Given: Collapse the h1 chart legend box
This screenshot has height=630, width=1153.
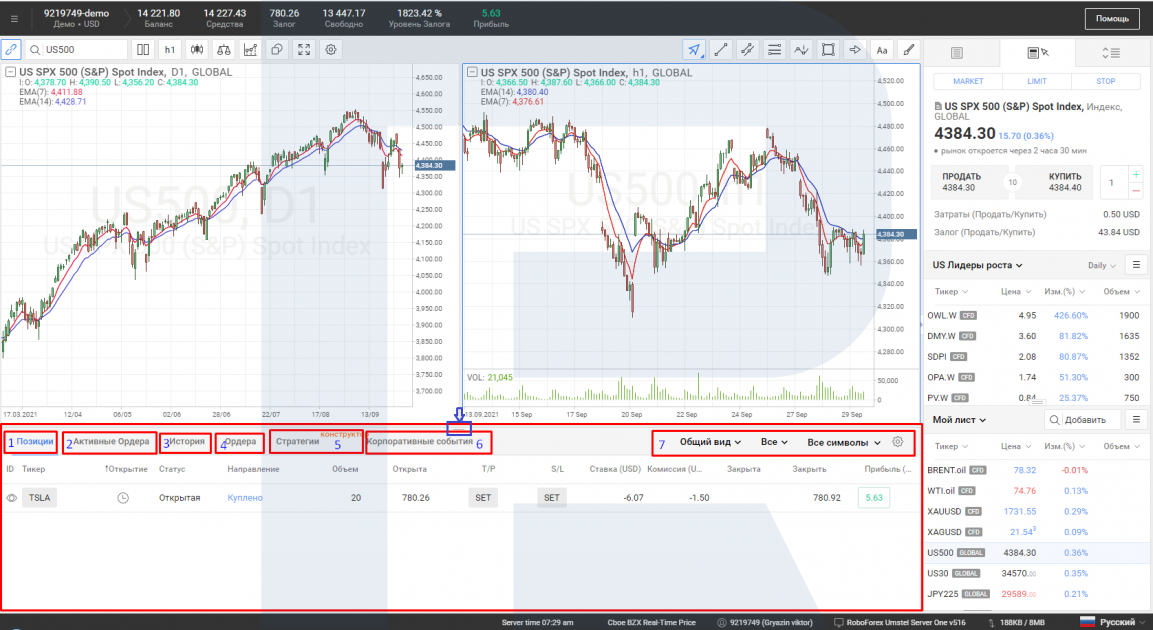Looking at the screenshot, I should [x=472, y=73].
